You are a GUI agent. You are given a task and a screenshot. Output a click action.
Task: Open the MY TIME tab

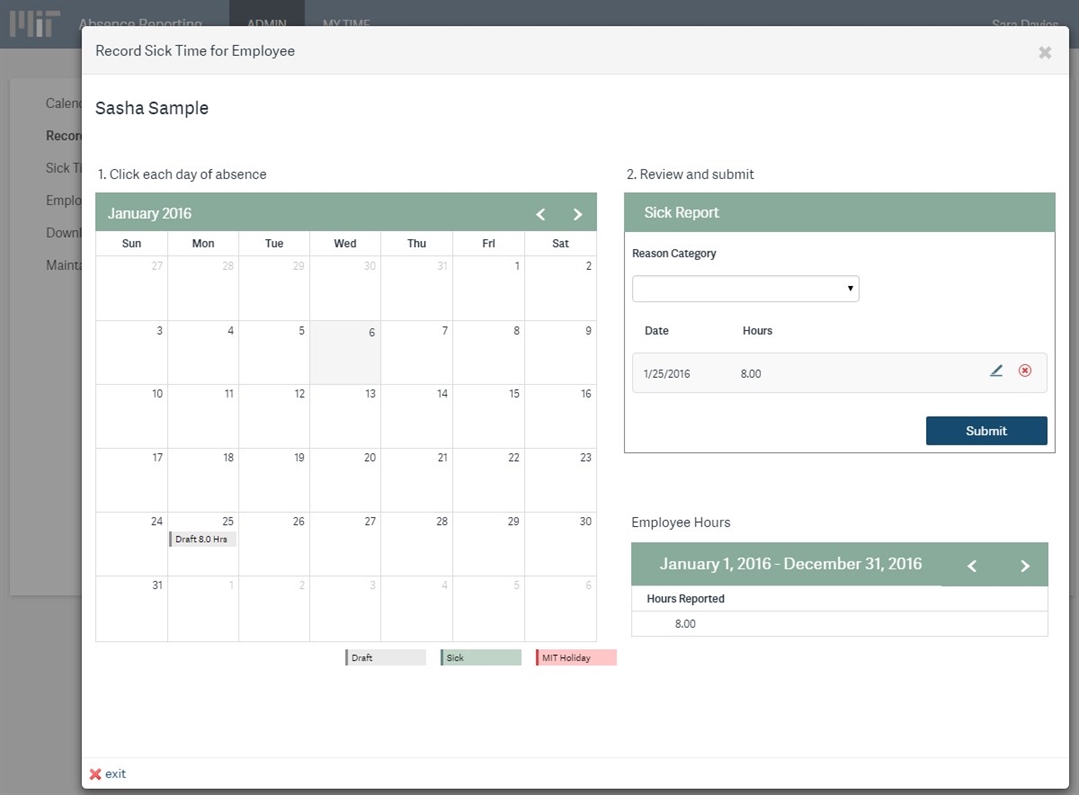(346, 24)
